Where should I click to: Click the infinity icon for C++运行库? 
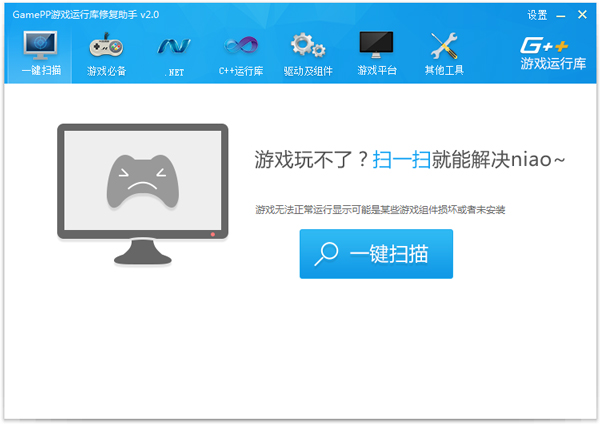click(240, 46)
